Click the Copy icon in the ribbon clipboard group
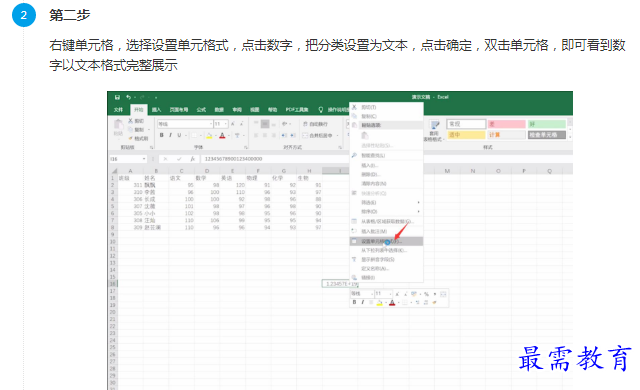640x390 pixels. [x=131, y=129]
